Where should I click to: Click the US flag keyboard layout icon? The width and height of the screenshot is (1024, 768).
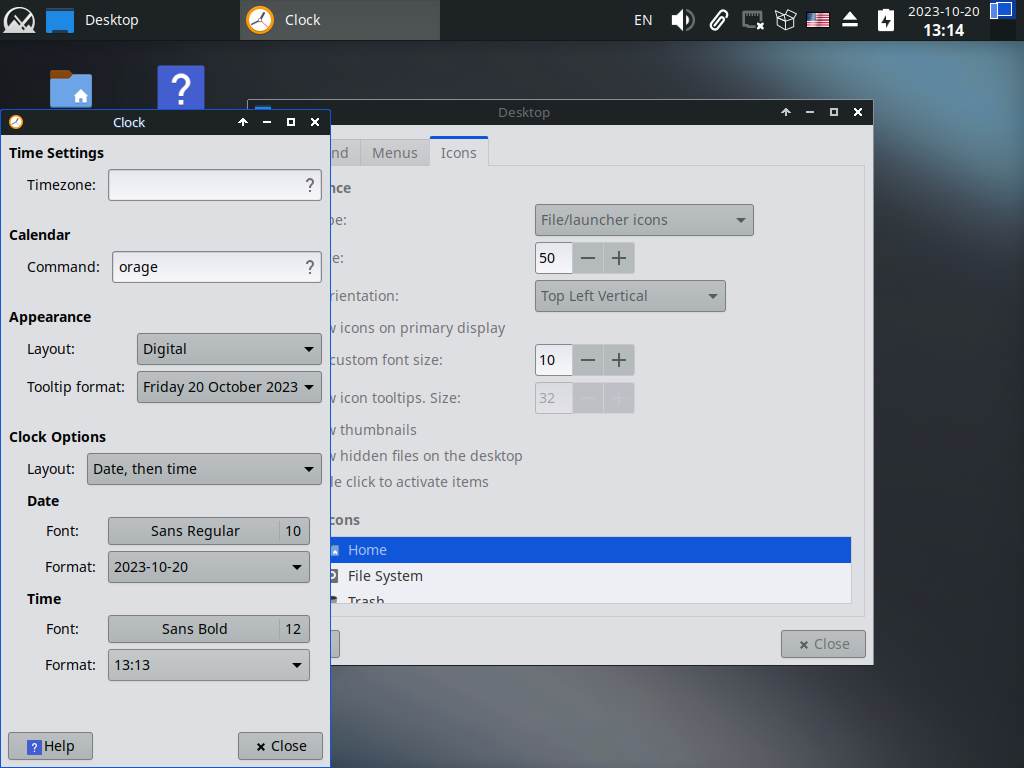click(818, 20)
